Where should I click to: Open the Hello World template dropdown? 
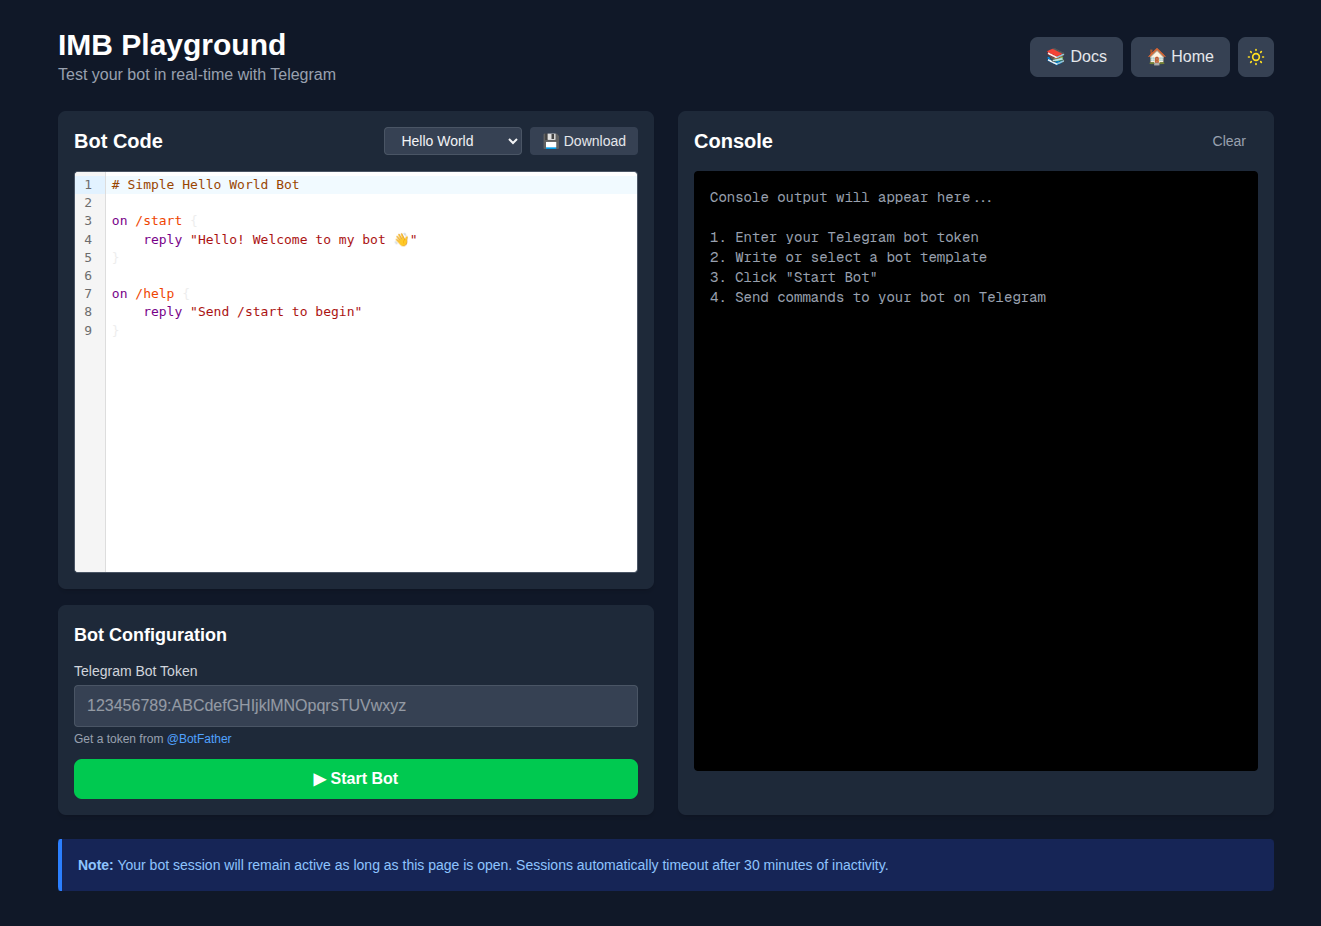click(453, 141)
